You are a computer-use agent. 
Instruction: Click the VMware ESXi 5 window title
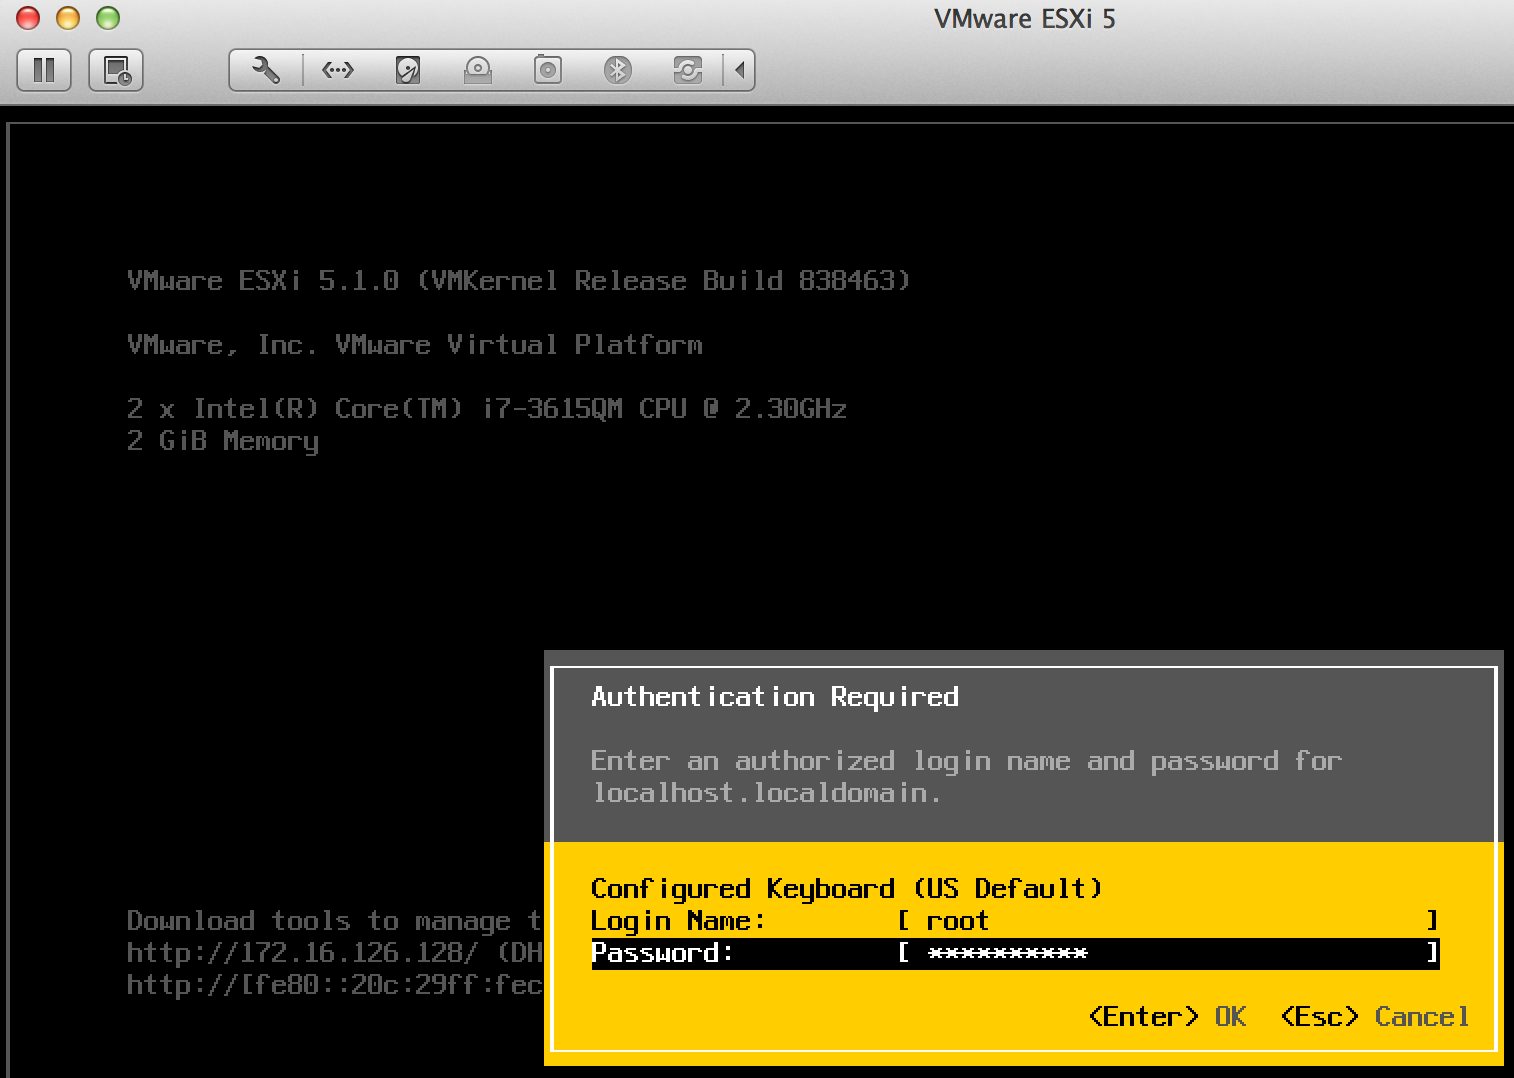(x=1025, y=19)
